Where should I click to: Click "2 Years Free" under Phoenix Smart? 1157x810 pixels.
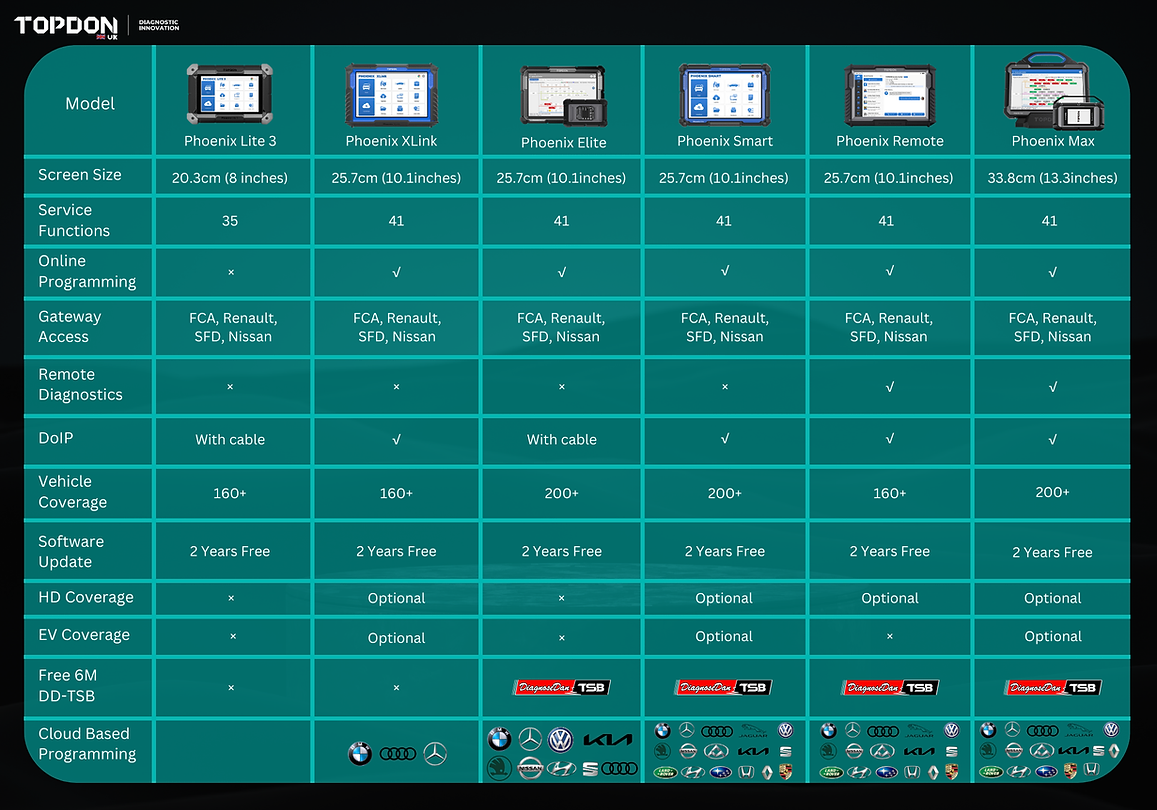pos(725,552)
